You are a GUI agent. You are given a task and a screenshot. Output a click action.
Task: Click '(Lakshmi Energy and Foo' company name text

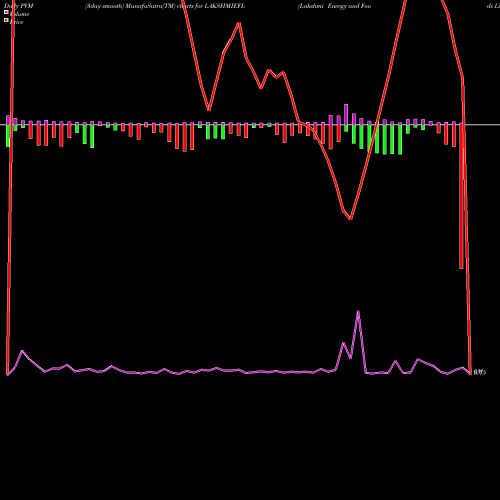point(334,6)
